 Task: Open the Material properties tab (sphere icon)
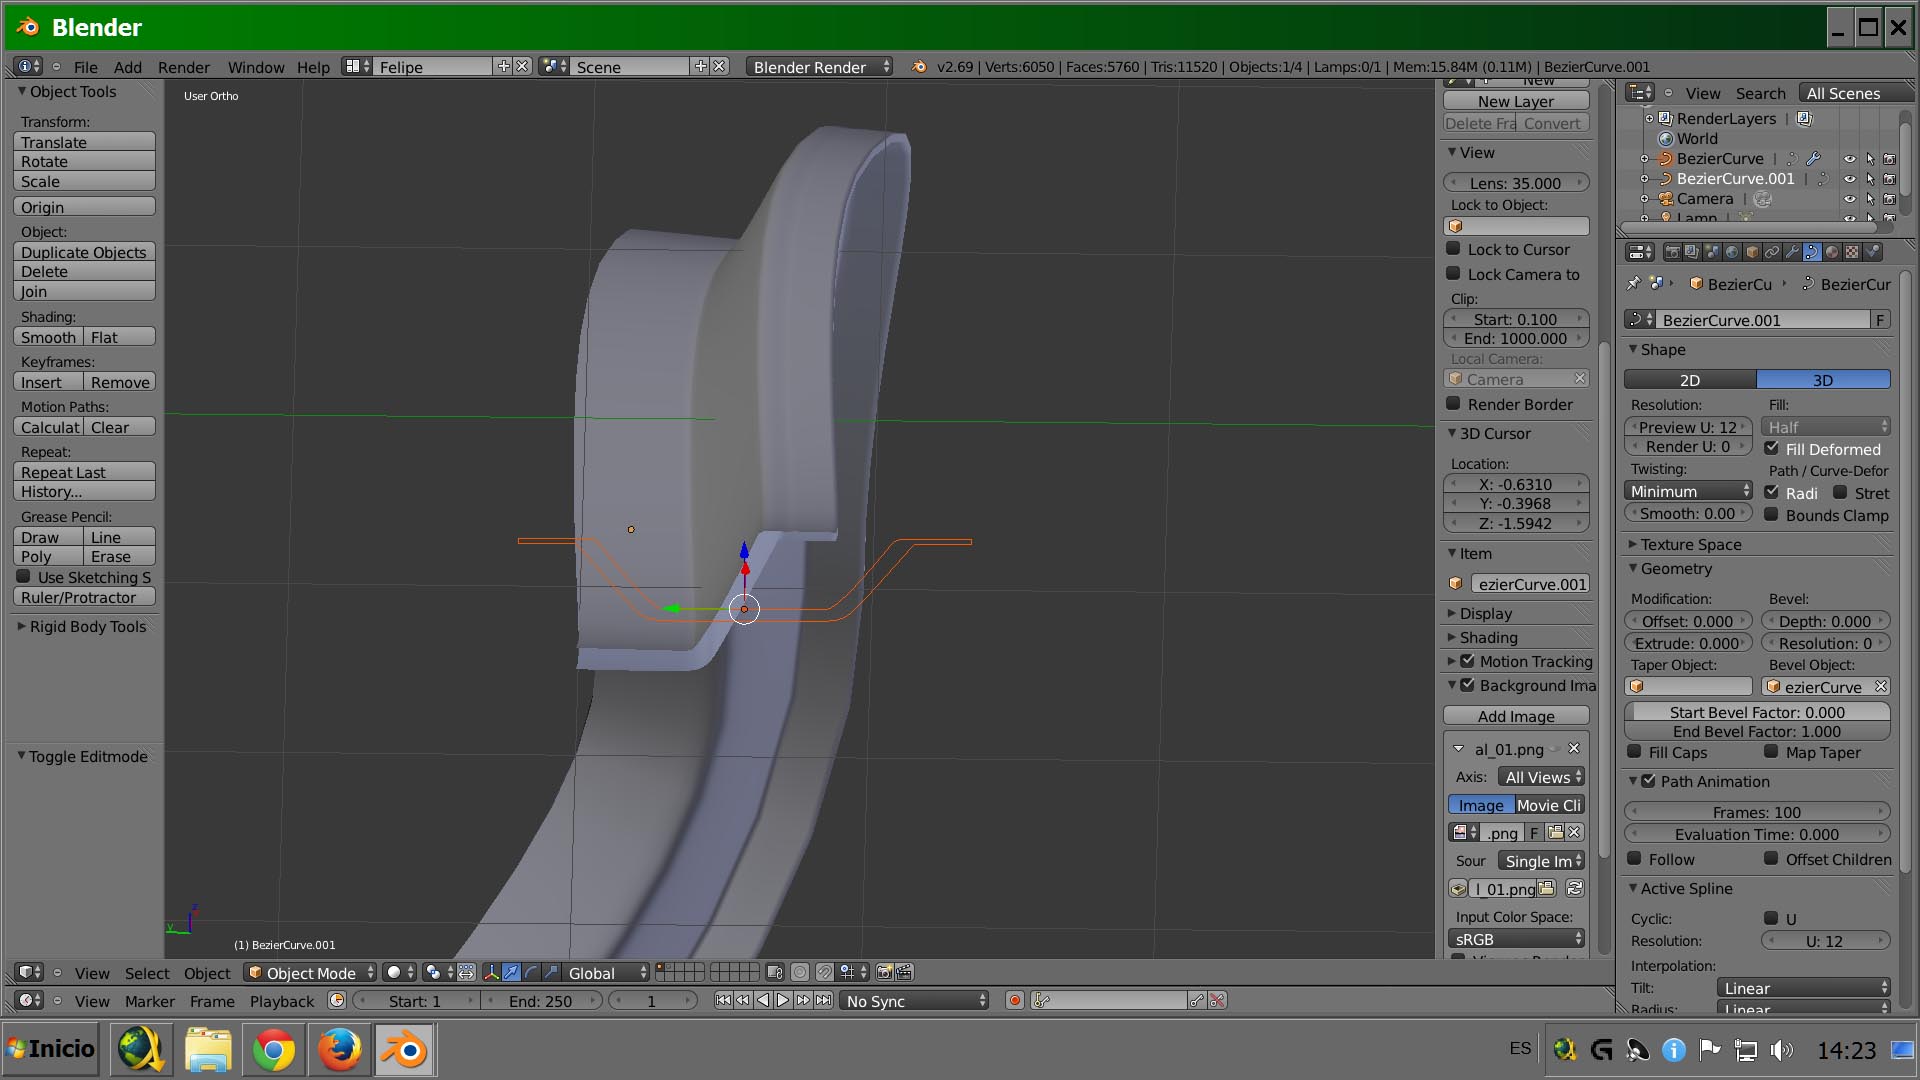pyautogui.click(x=1832, y=252)
